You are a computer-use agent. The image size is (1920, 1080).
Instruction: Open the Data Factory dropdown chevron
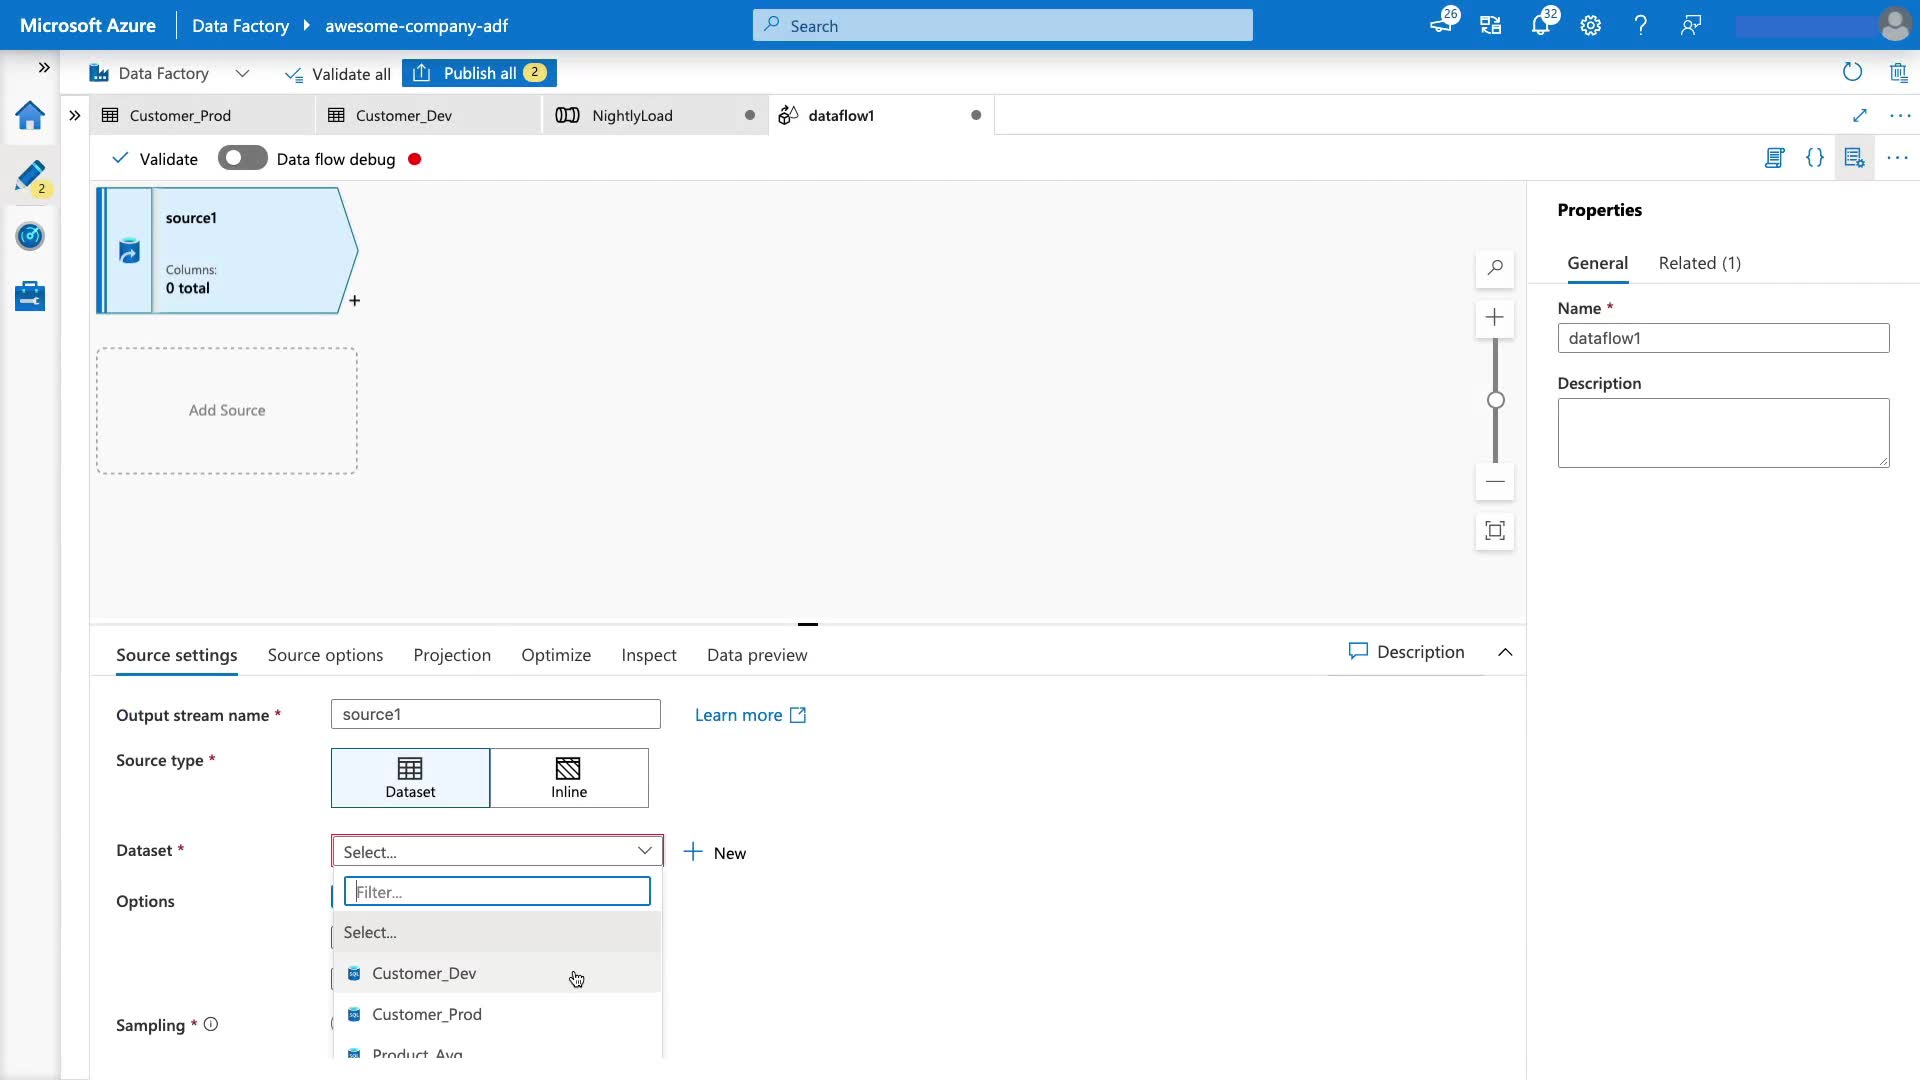click(x=242, y=73)
